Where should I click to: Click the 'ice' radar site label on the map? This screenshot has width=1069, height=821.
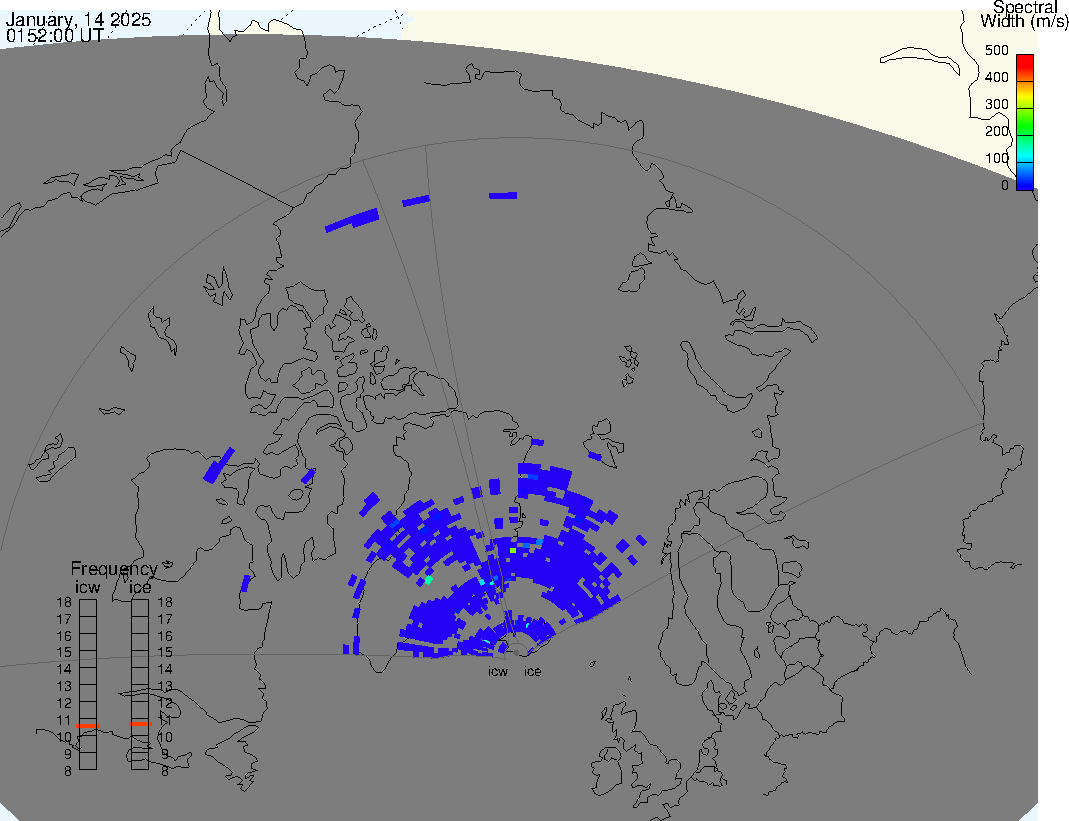[532, 672]
